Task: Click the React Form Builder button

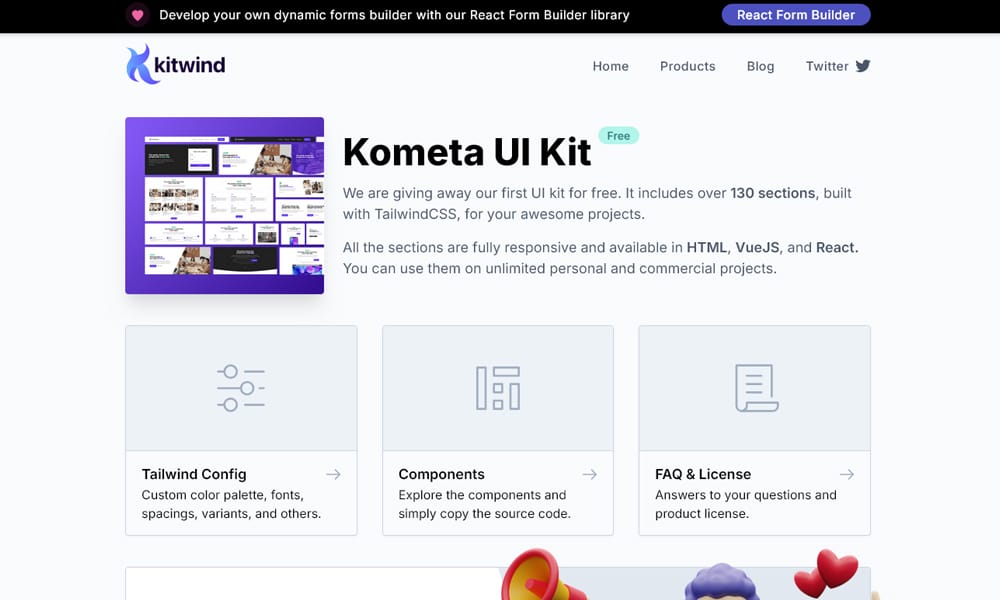Action: [x=796, y=15]
